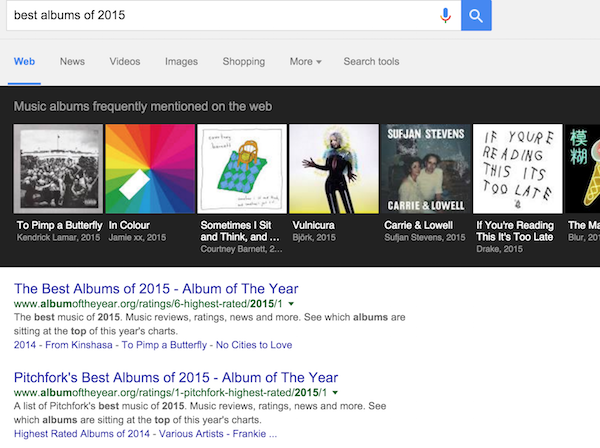
Task: Click the Vulnicura album title
Action: (313, 225)
